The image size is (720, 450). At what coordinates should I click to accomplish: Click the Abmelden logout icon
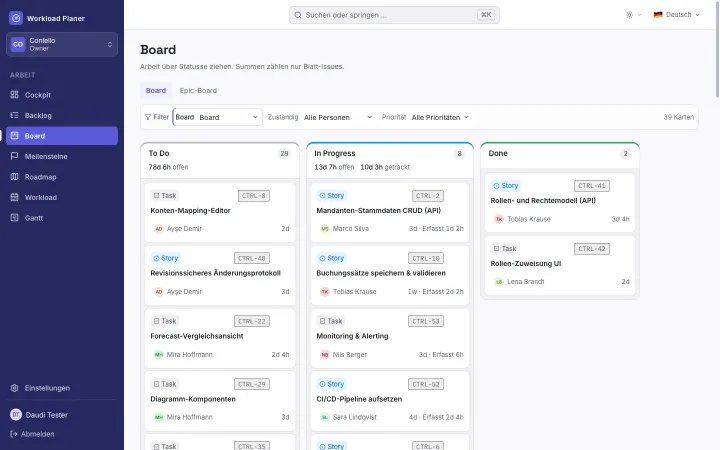pyautogui.click(x=14, y=434)
